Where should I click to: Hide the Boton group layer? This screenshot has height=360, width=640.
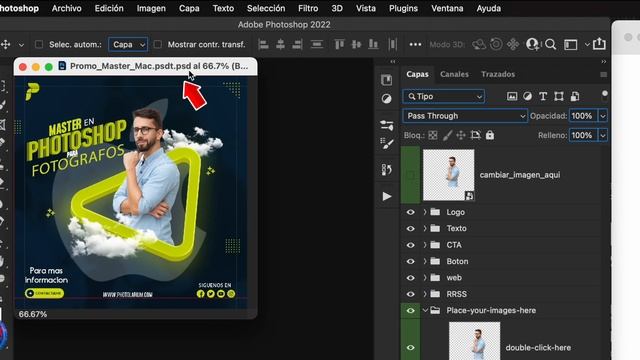[x=411, y=261]
